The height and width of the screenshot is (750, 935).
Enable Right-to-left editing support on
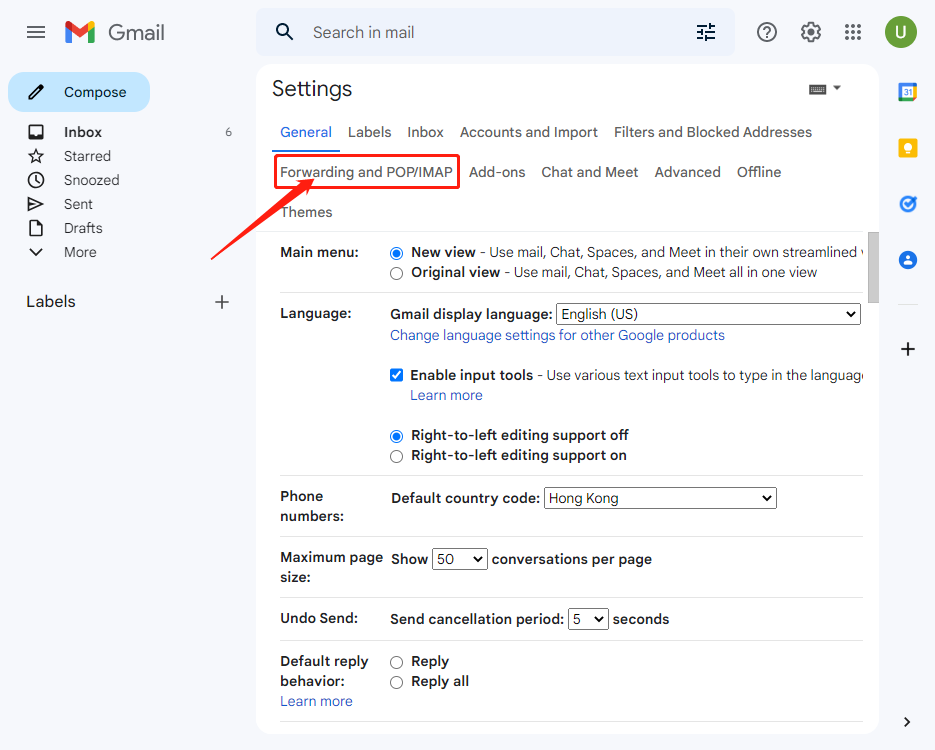click(x=397, y=456)
